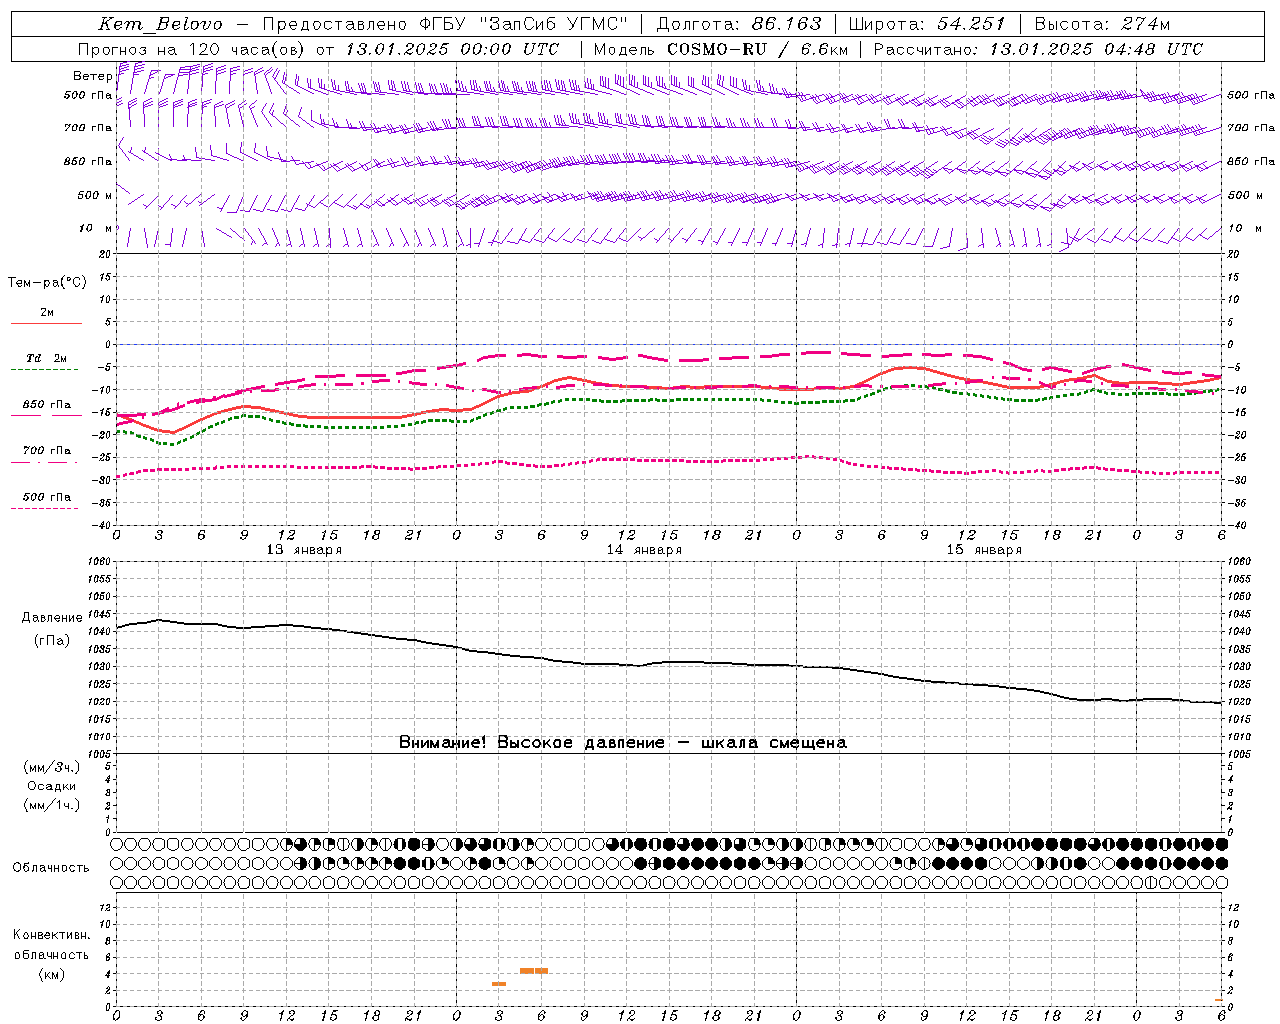The image size is (1280, 1024).
Task: Click the '500 м' wind level label on left
Action: pyautogui.click(x=95, y=195)
